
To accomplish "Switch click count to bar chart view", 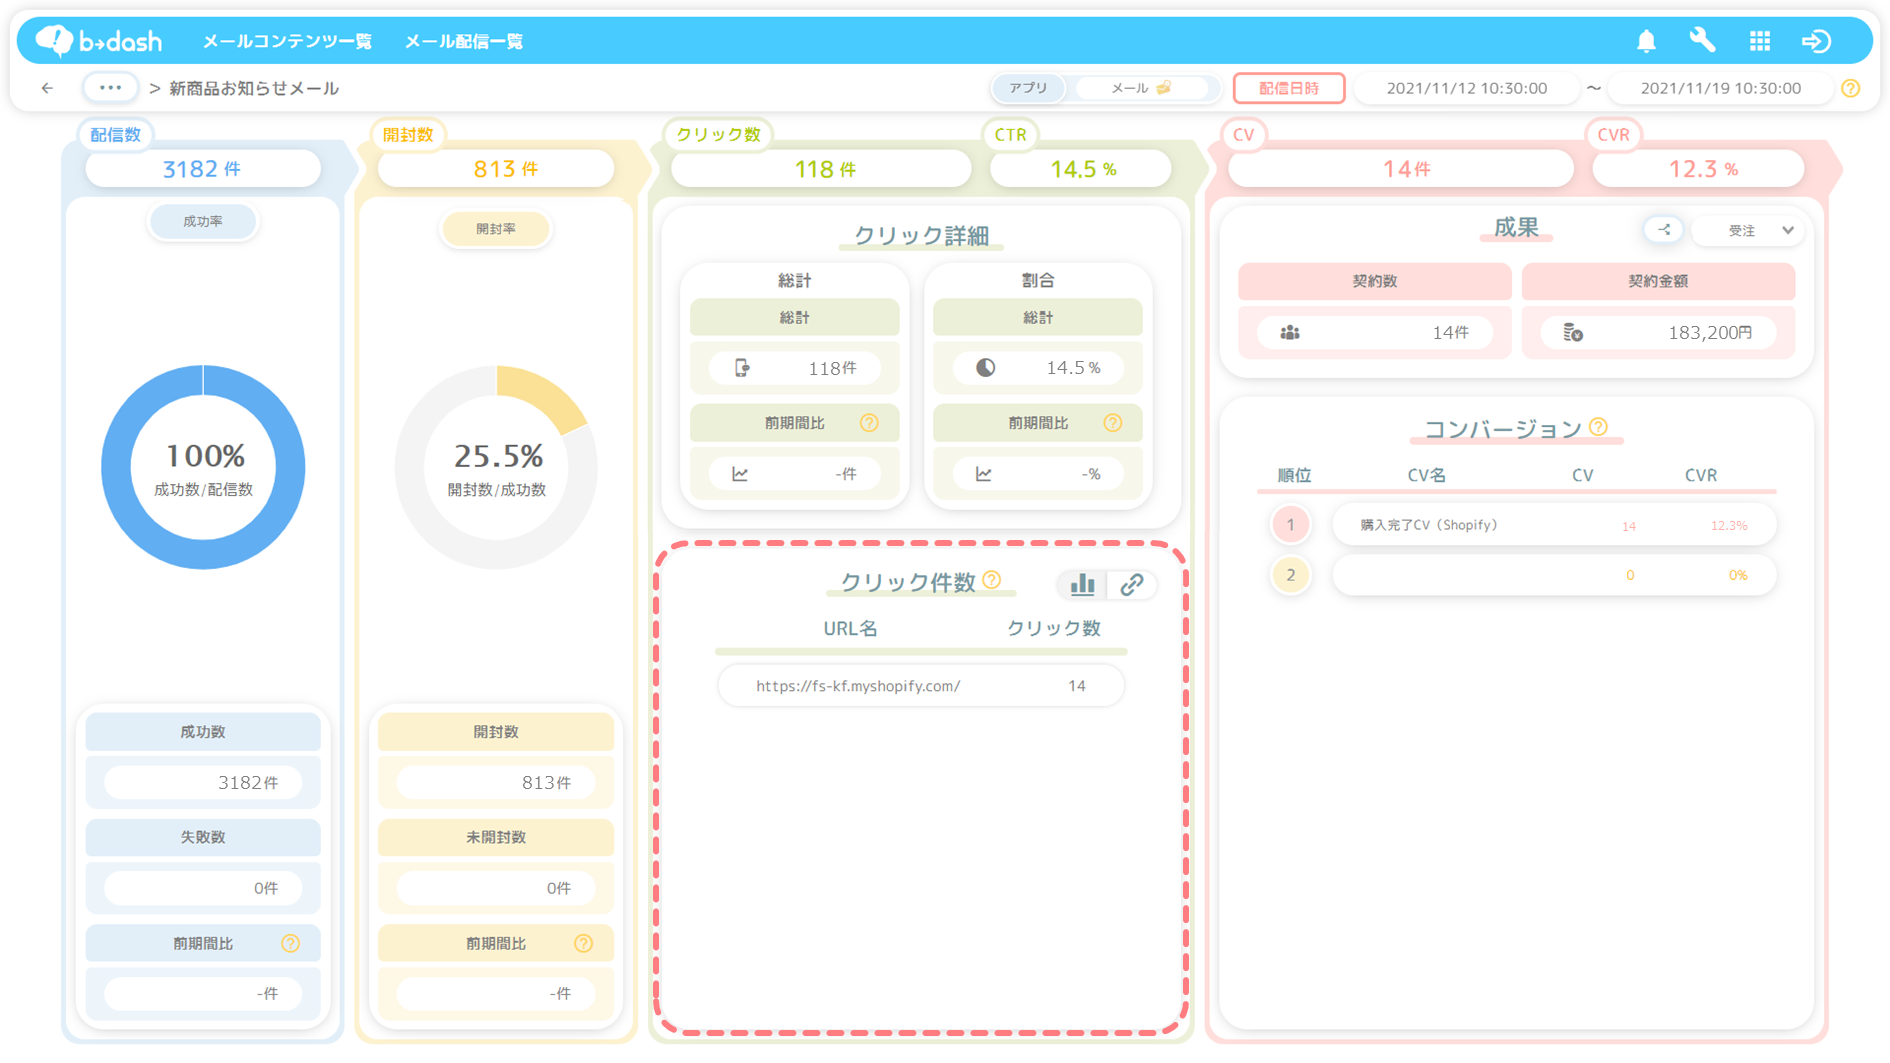I will [x=1082, y=585].
